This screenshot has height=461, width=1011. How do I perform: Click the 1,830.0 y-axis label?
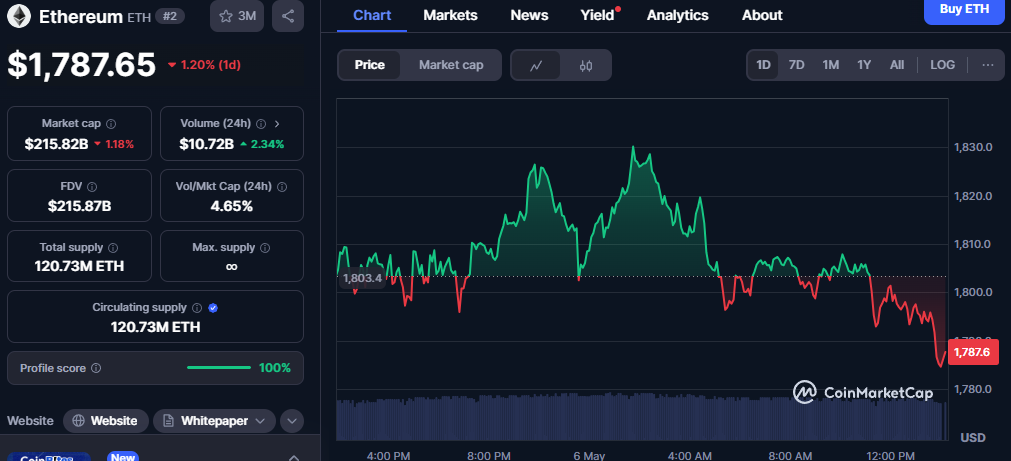pyautogui.click(x=972, y=148)
